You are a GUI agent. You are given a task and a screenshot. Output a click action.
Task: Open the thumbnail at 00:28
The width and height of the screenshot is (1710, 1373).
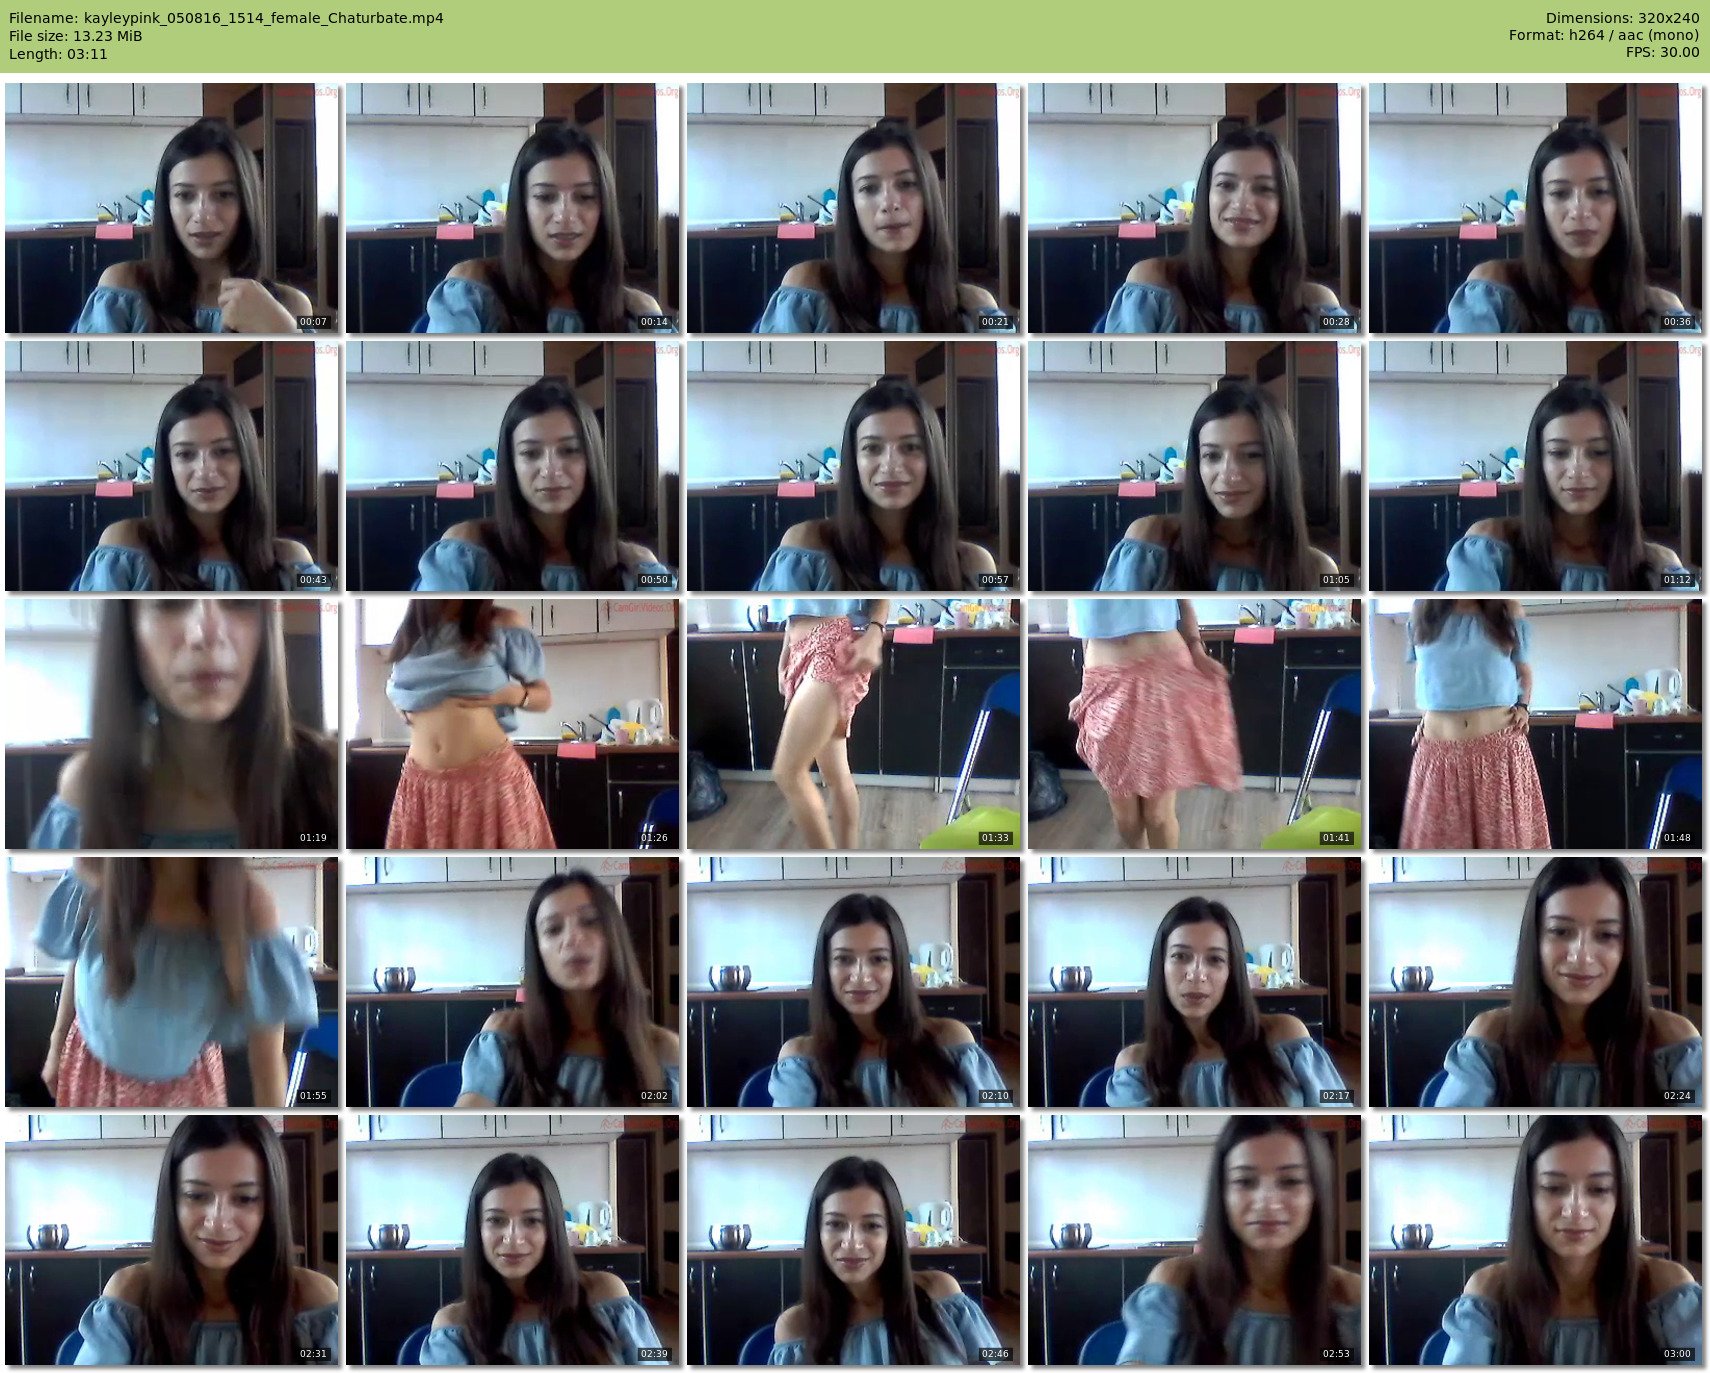(x=1195, y=208)
